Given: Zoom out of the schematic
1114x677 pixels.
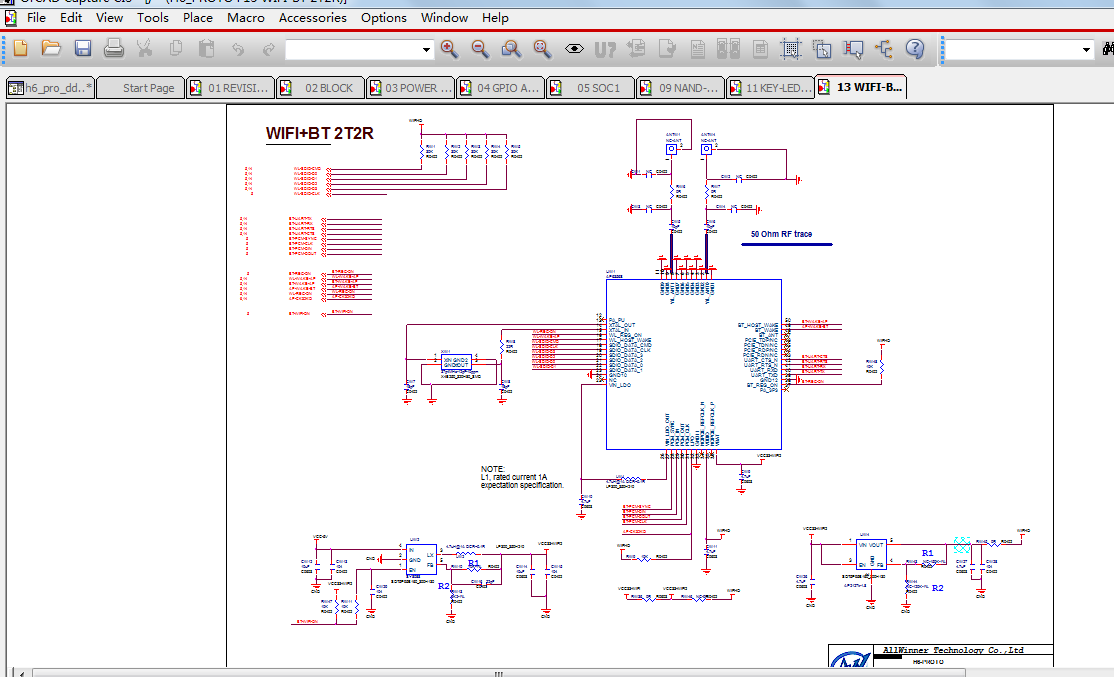Looking at the screenshot, I should [x=480, y=48].
